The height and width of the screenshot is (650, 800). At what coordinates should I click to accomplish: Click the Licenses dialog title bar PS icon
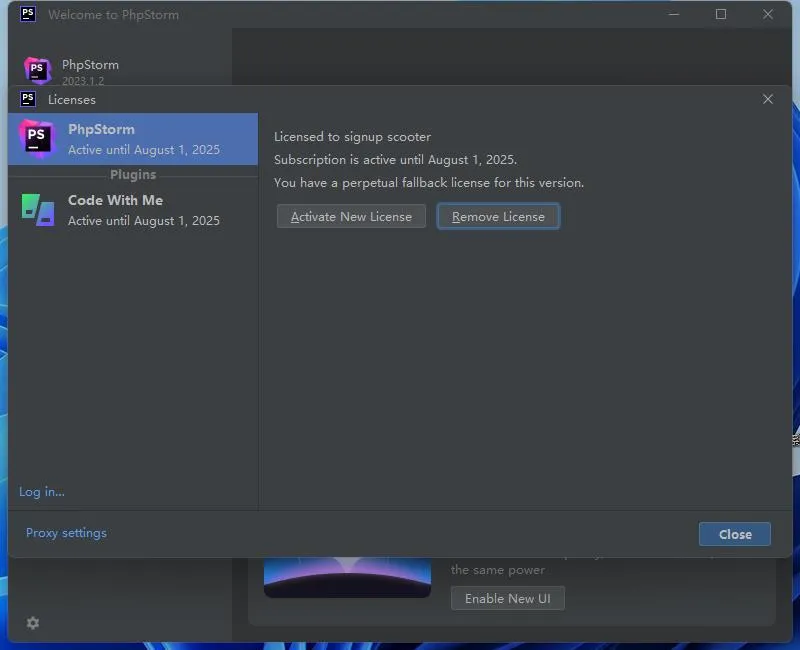pyautogui.click(x=28, y=98)
